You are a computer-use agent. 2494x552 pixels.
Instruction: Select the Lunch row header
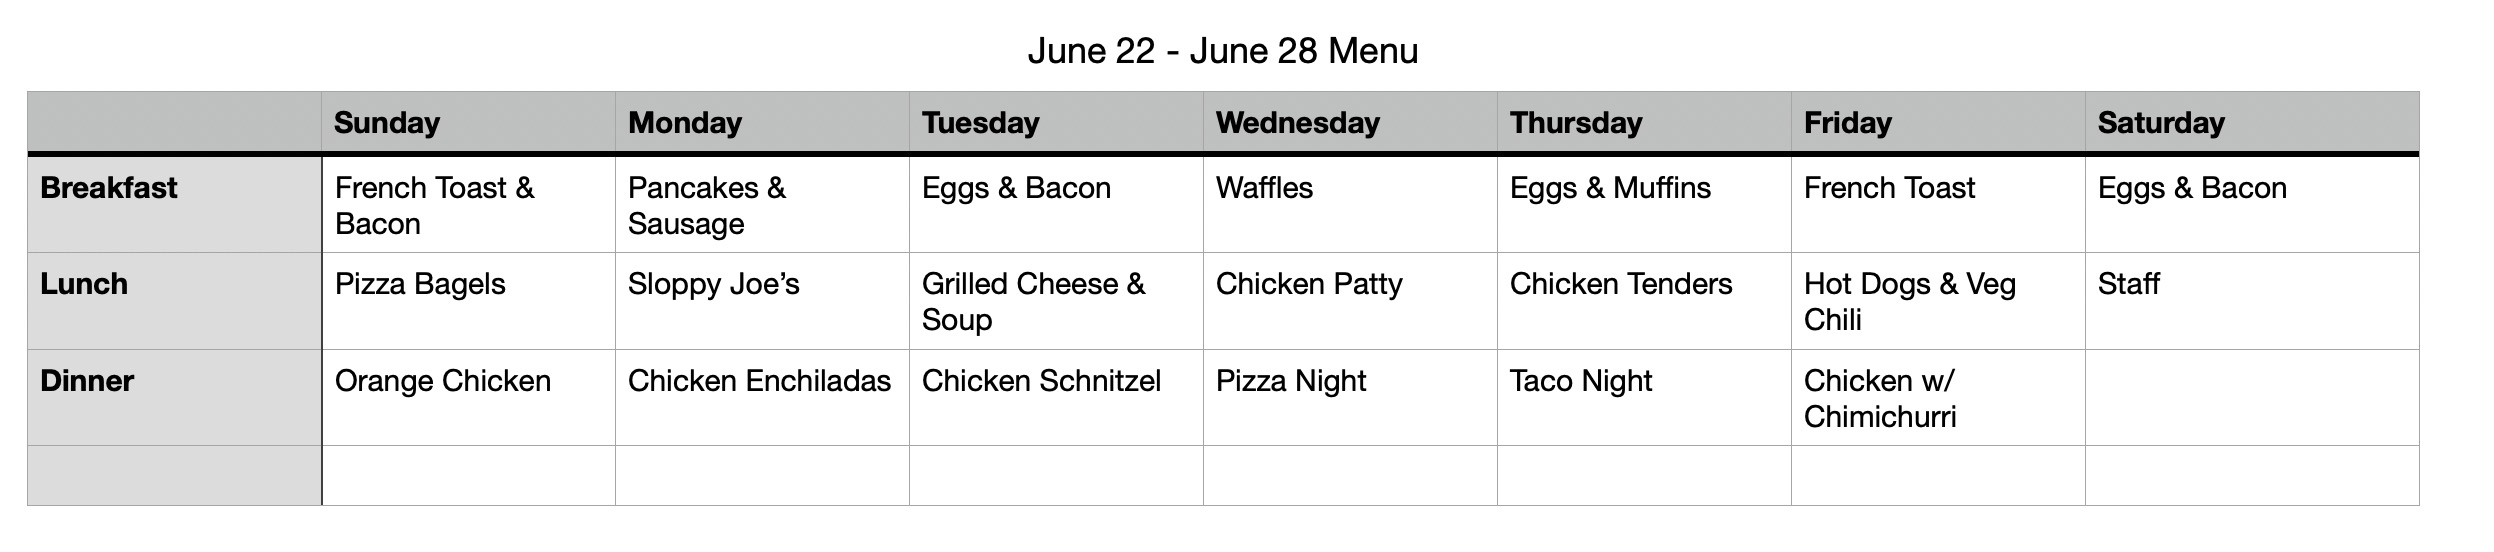(x=174, y=301)
